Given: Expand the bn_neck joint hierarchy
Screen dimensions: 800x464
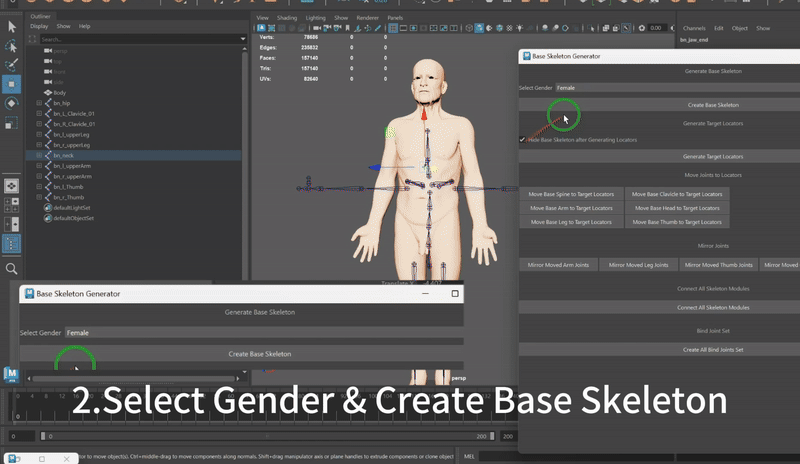Looking at the screenshot, I should click(x=38, y=156).
